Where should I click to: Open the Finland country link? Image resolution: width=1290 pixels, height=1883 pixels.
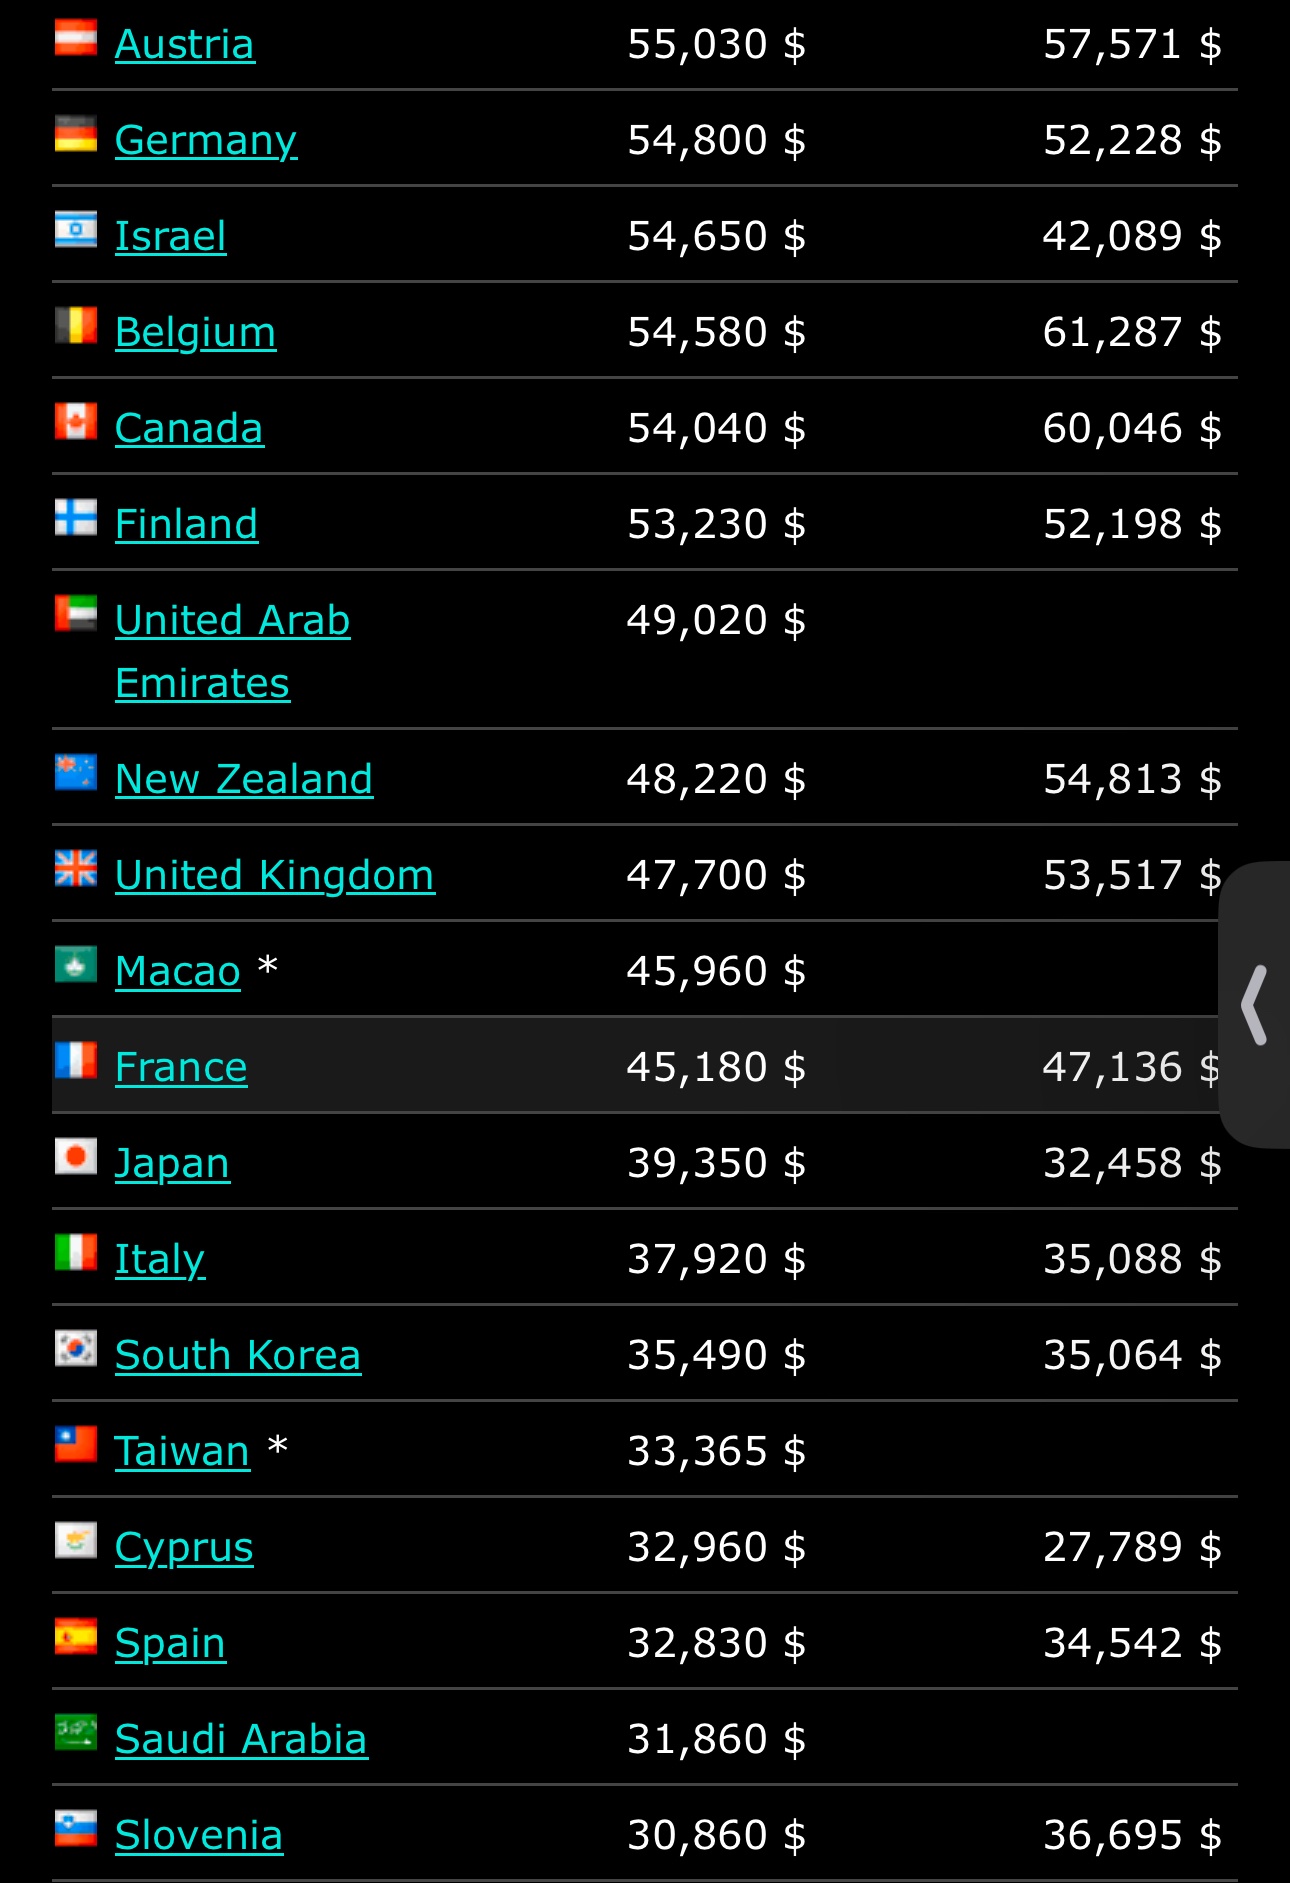(187, 525)
